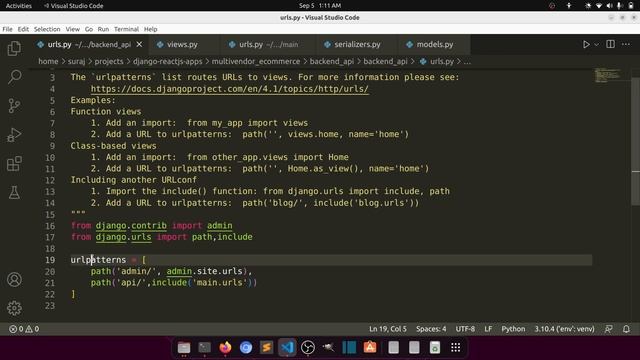
Task: Click Visual Studio Code dock icon
Action: [287, 347]
